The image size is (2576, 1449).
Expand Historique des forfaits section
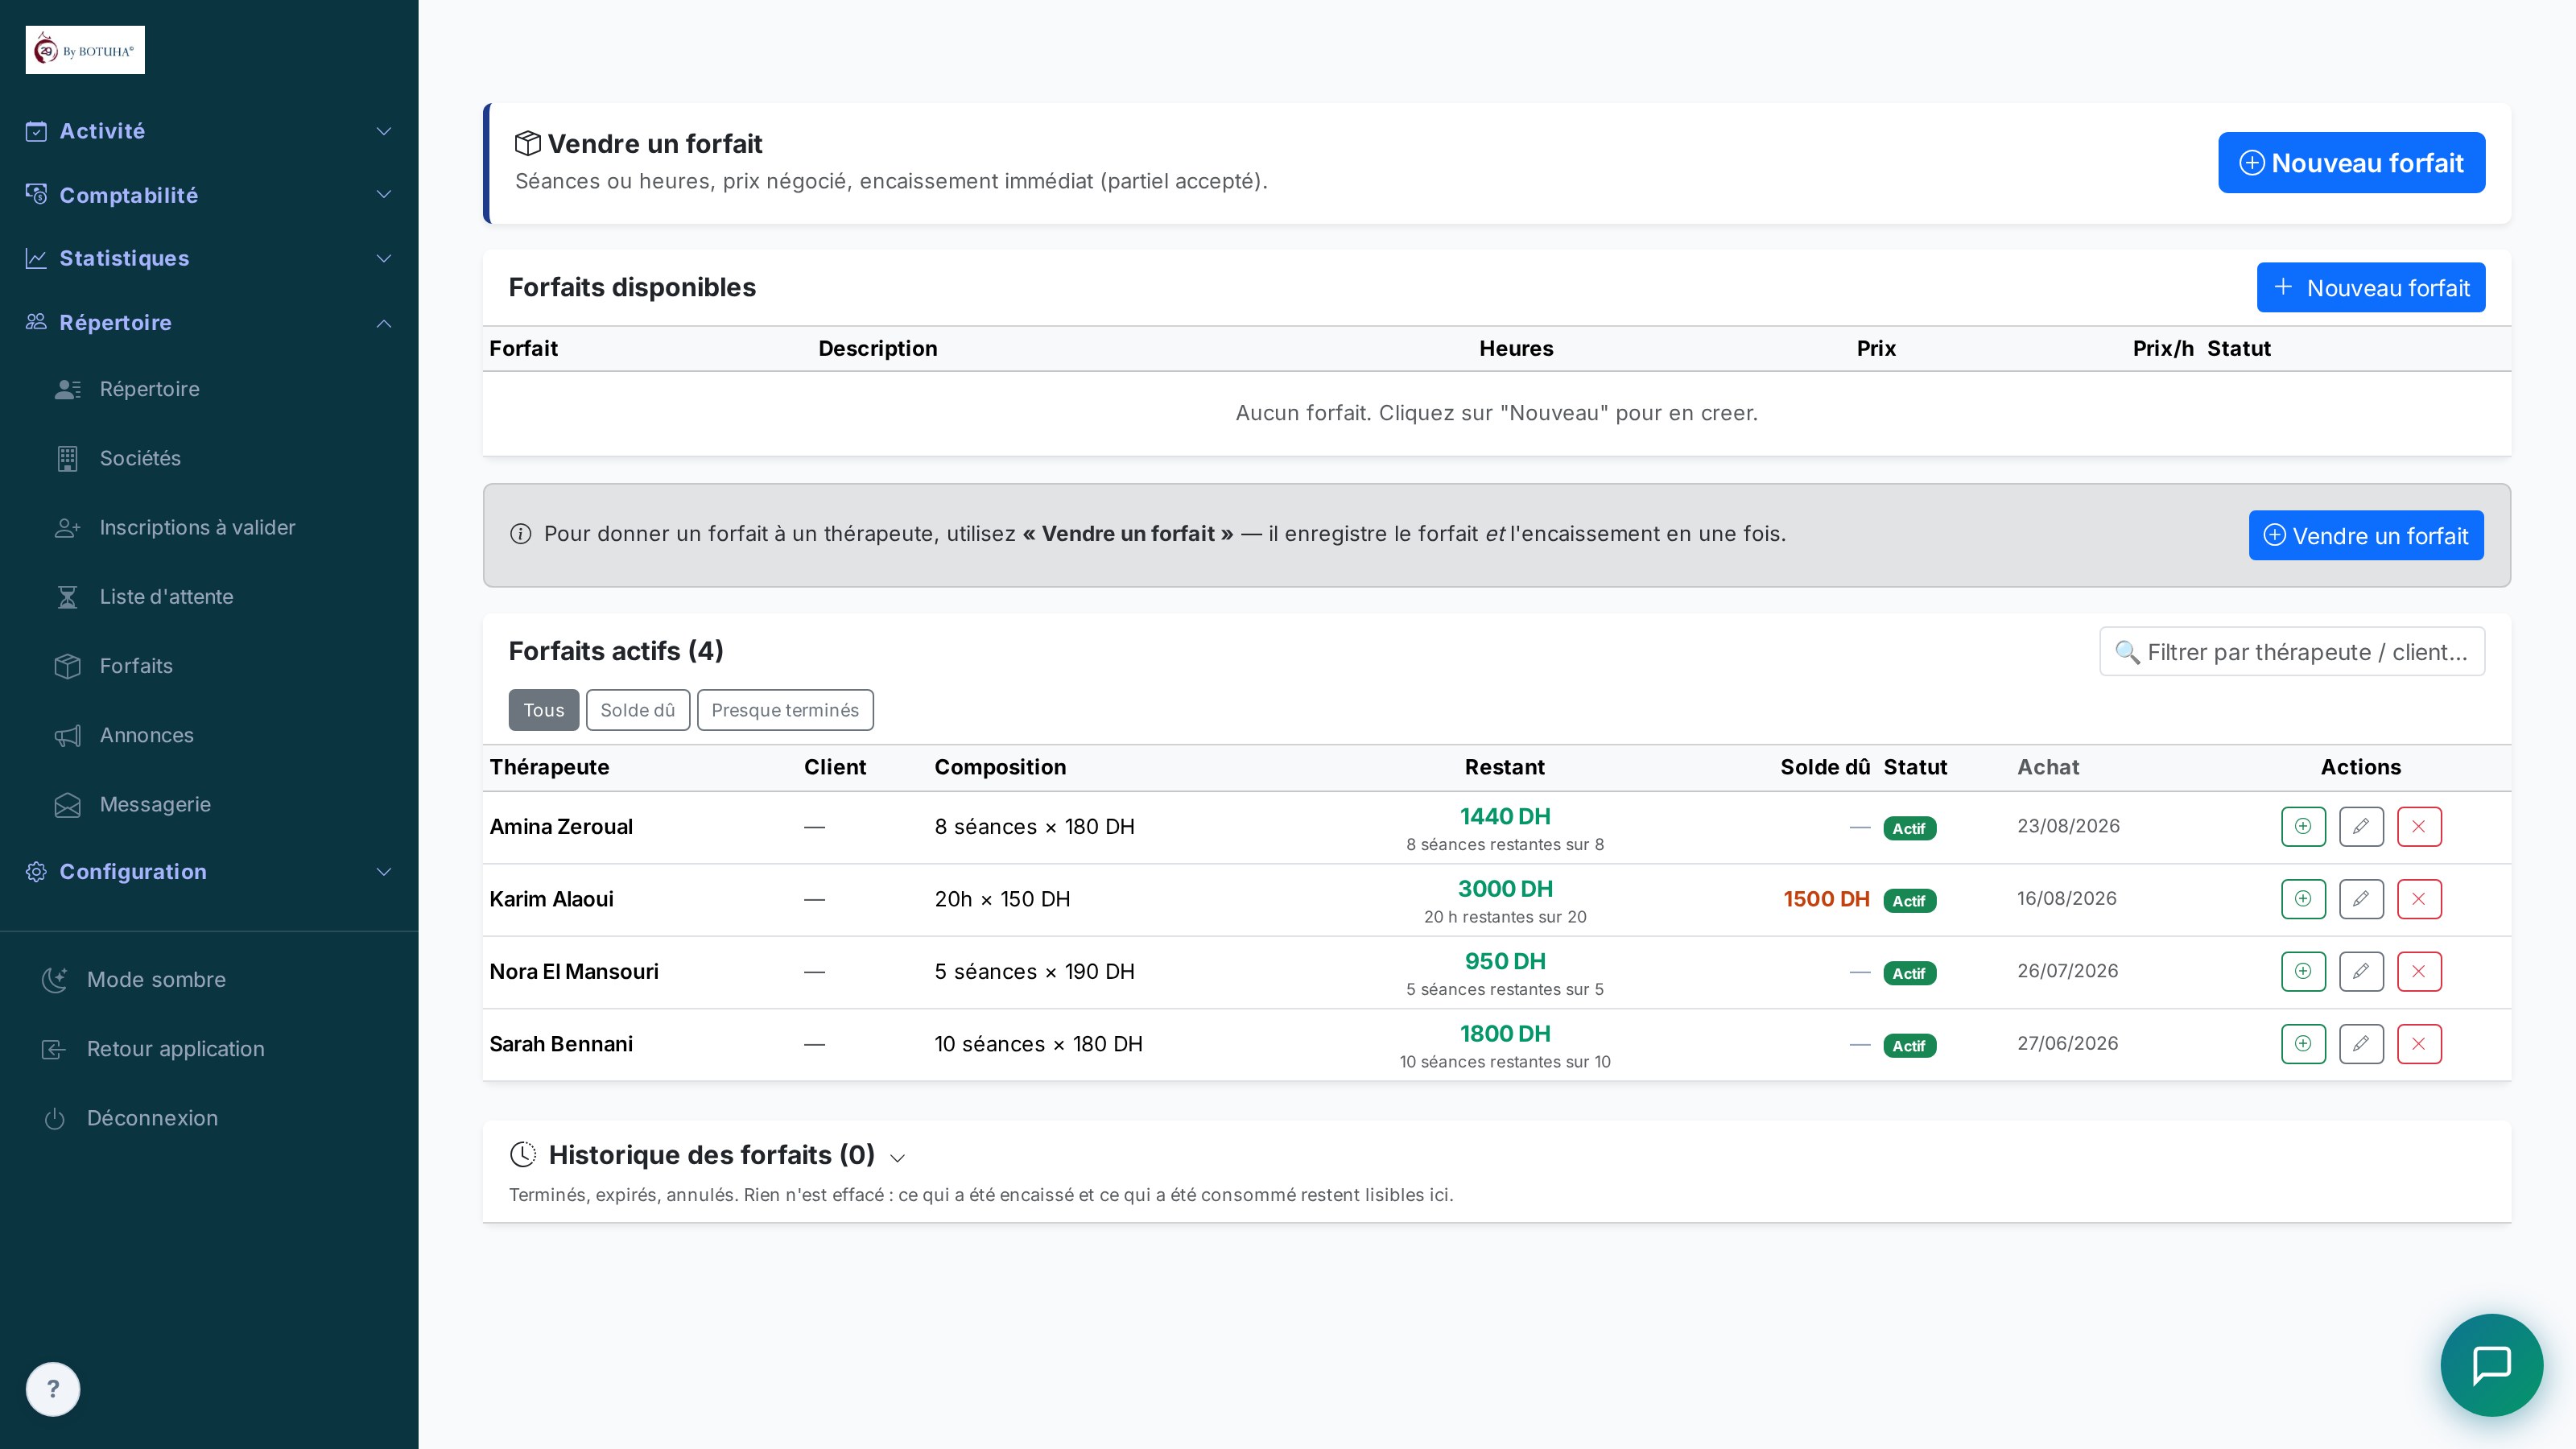[898, 1157]
